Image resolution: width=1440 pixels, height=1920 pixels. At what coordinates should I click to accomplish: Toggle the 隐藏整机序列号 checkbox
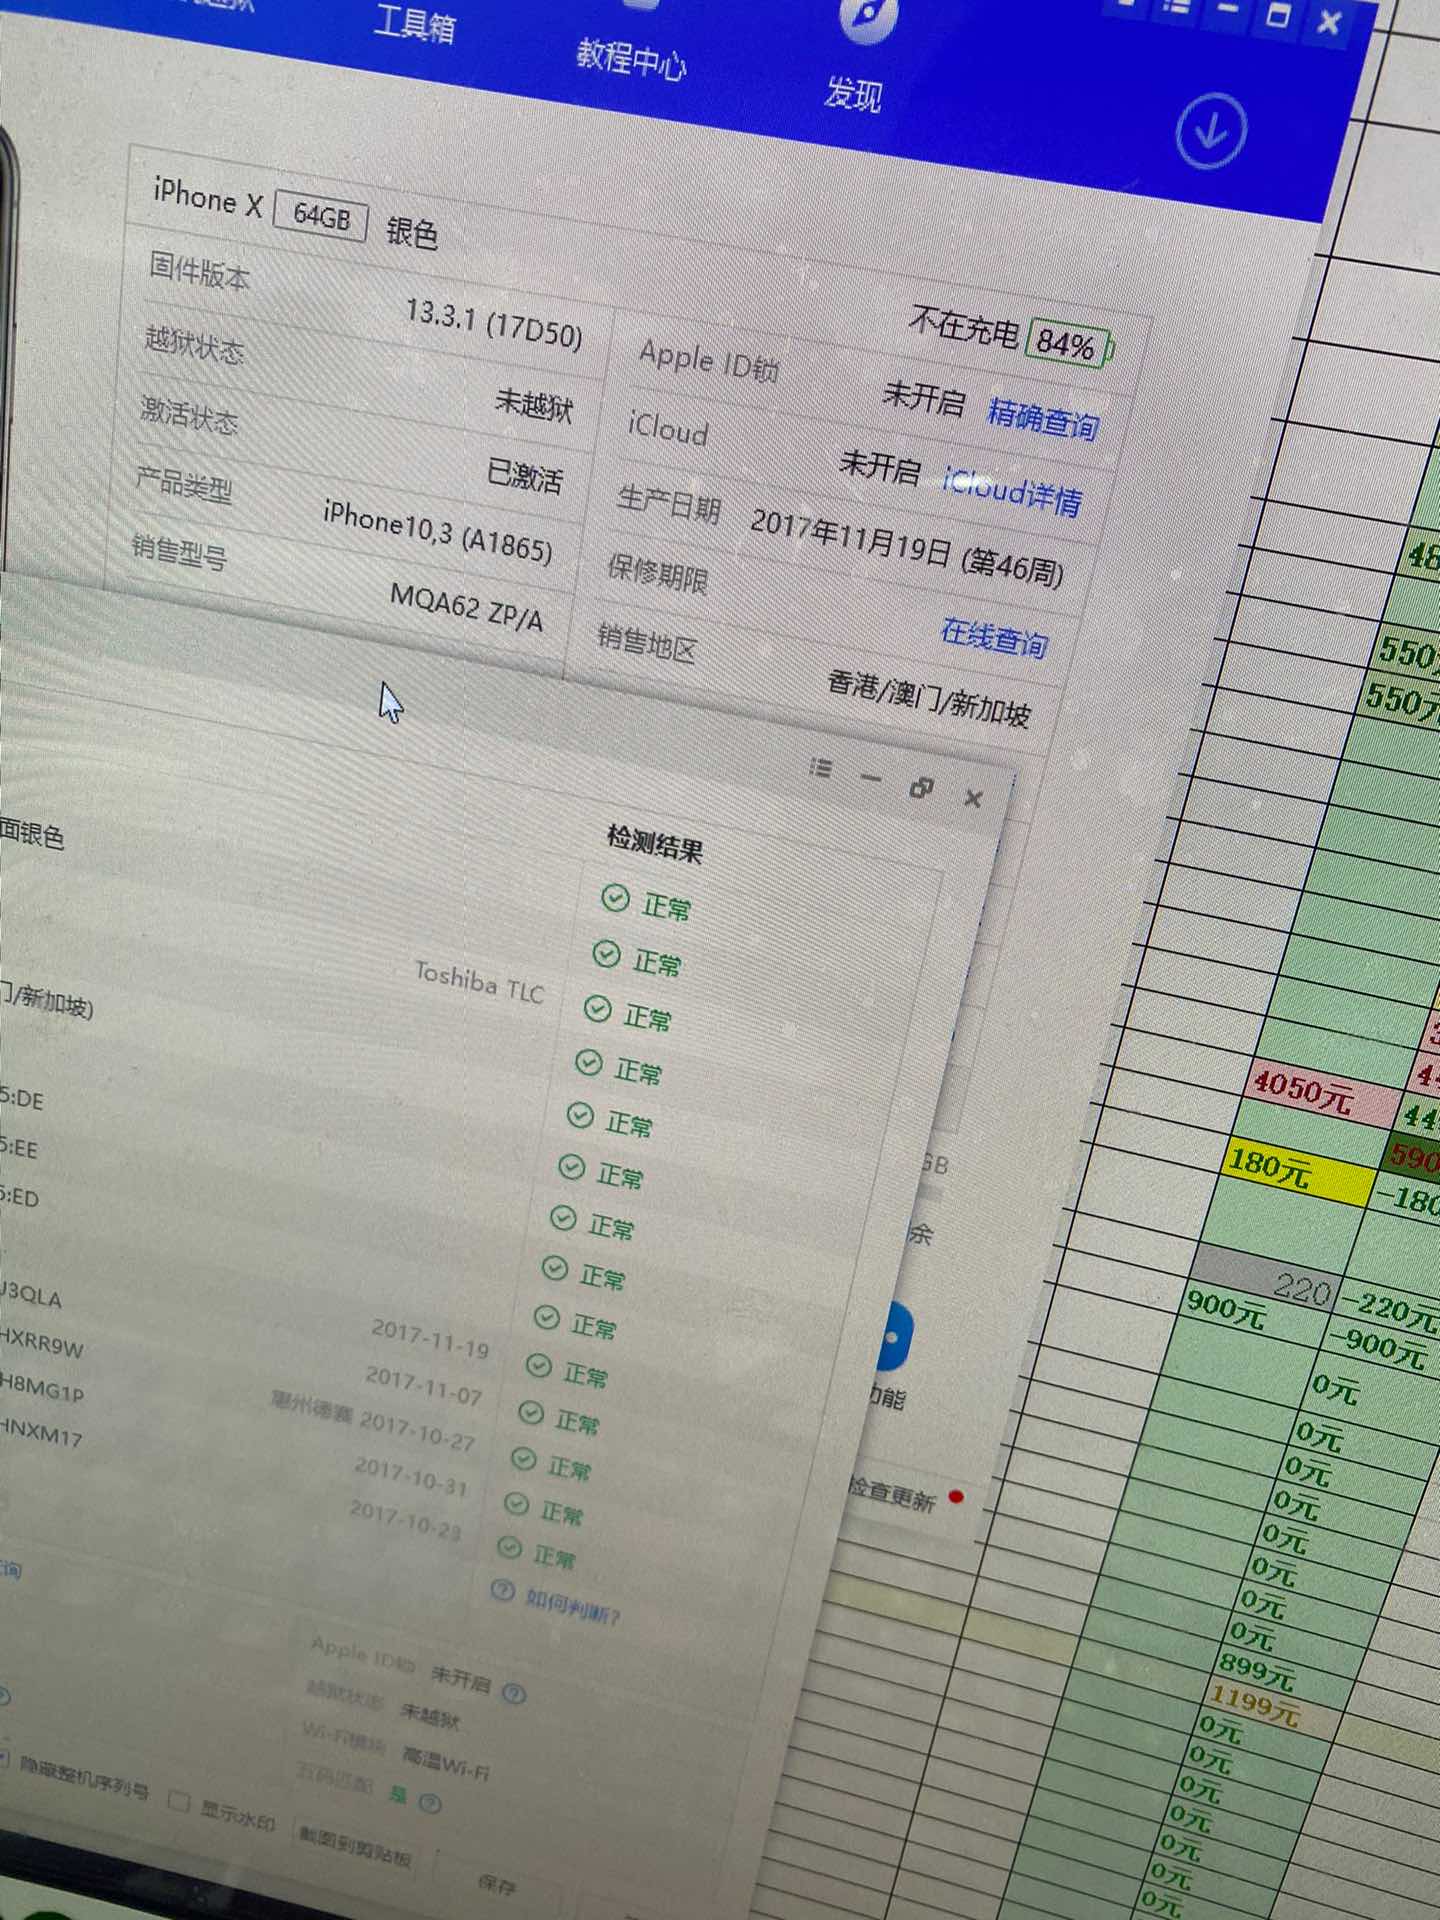3,1759
